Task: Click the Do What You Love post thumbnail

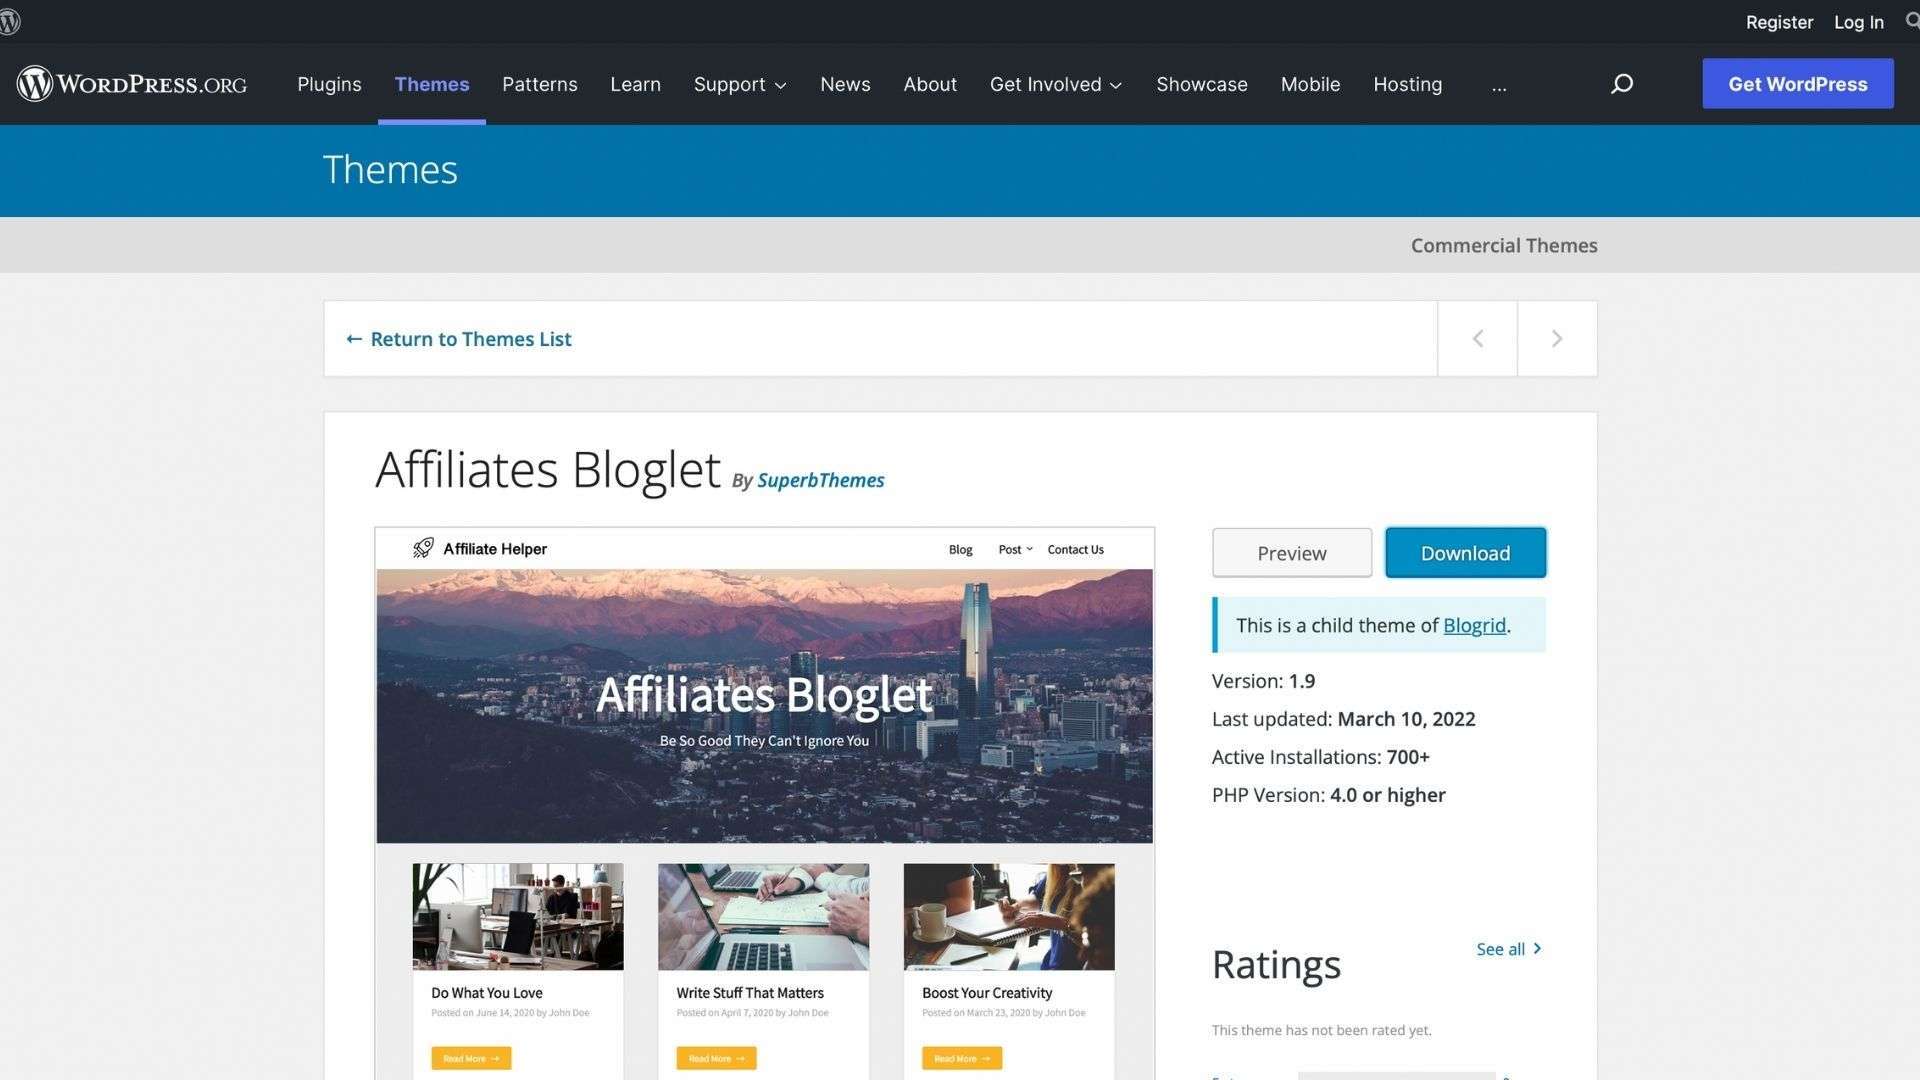Action: 518,917
